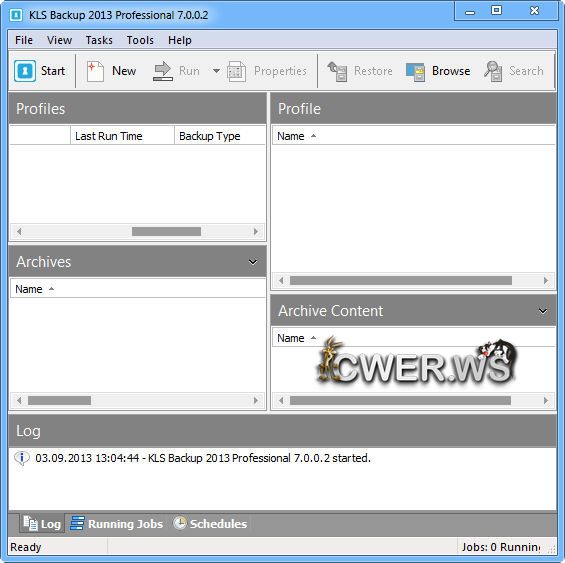
Task: Click Archive Content scrollbar right arrow
Action: click(546, 400)
